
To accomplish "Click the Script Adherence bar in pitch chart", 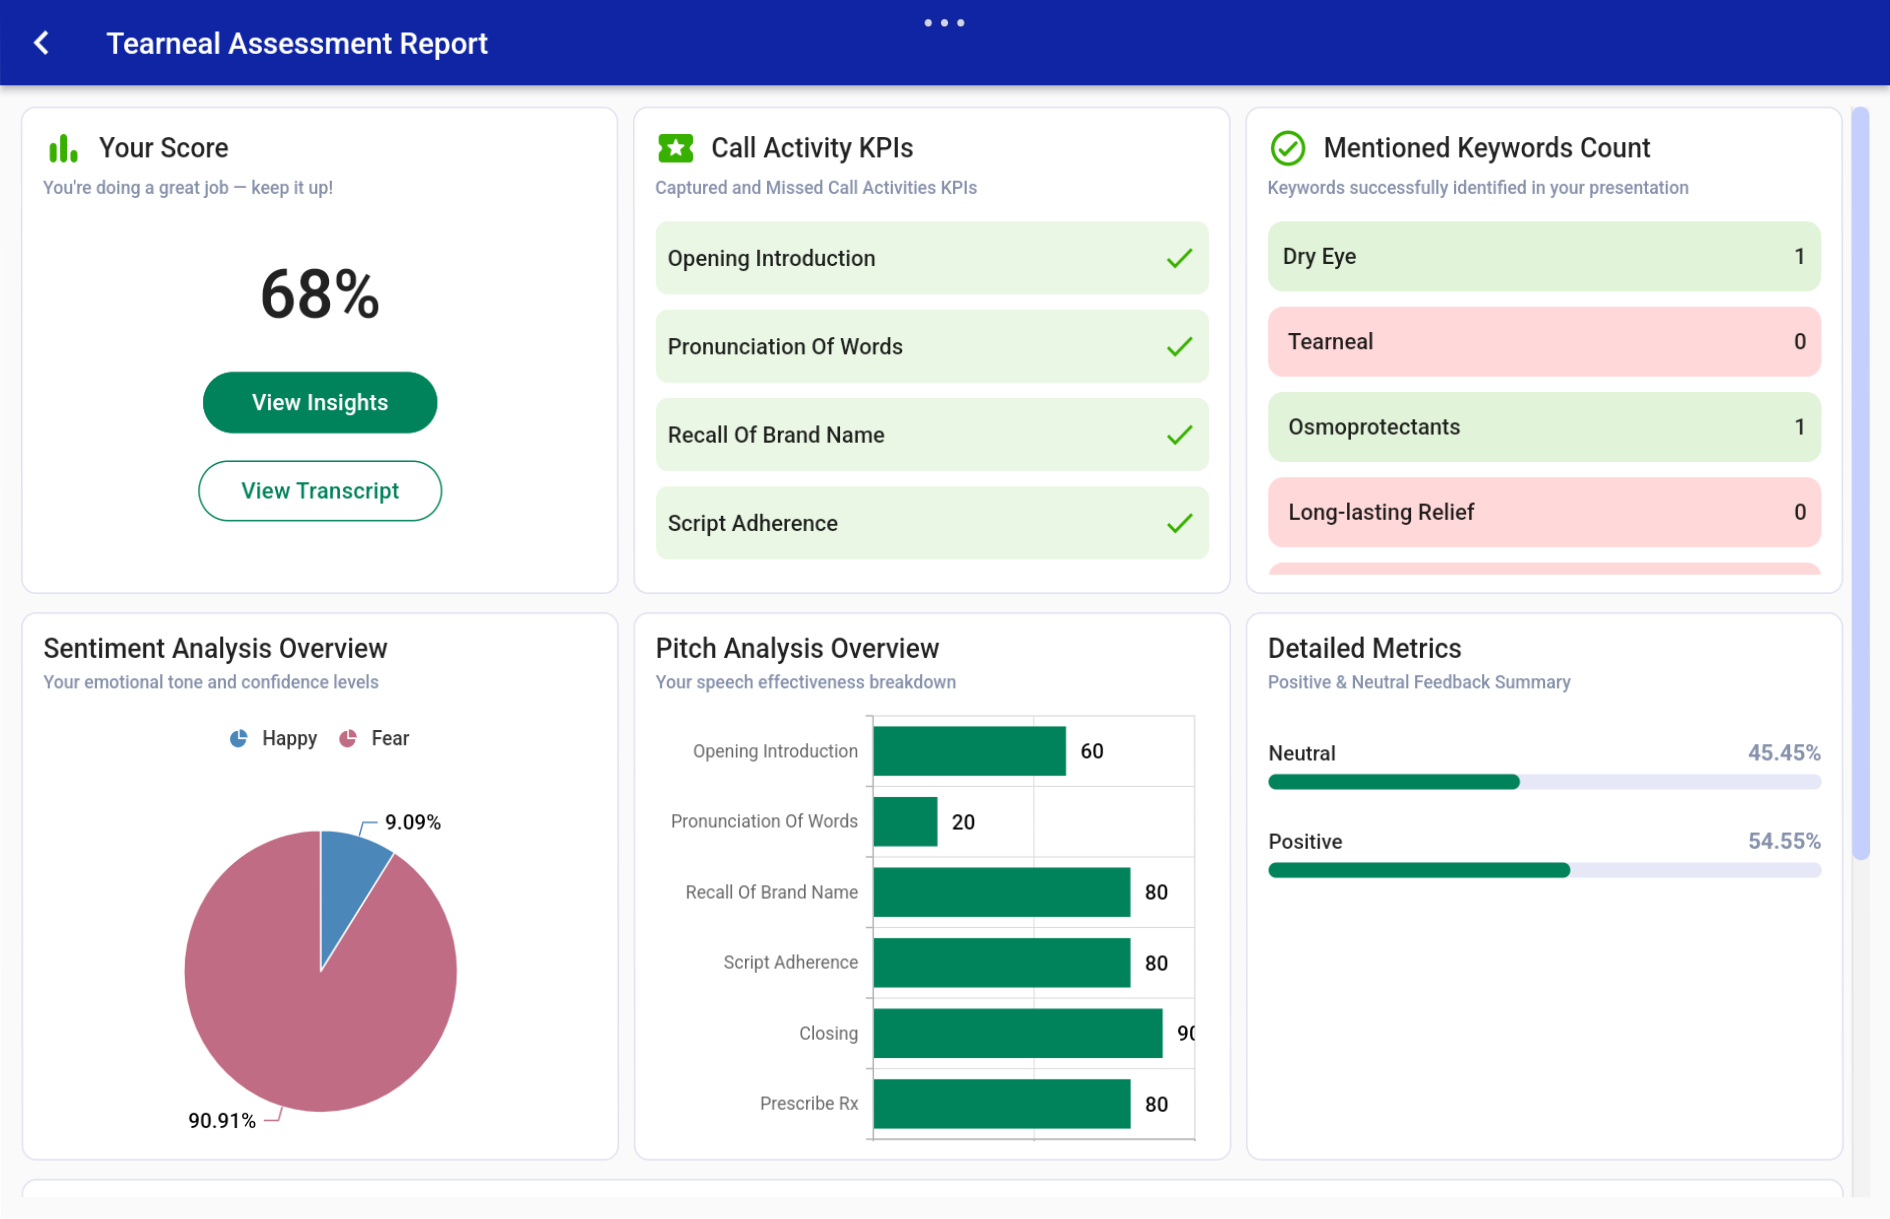I will click(1001, 963).
